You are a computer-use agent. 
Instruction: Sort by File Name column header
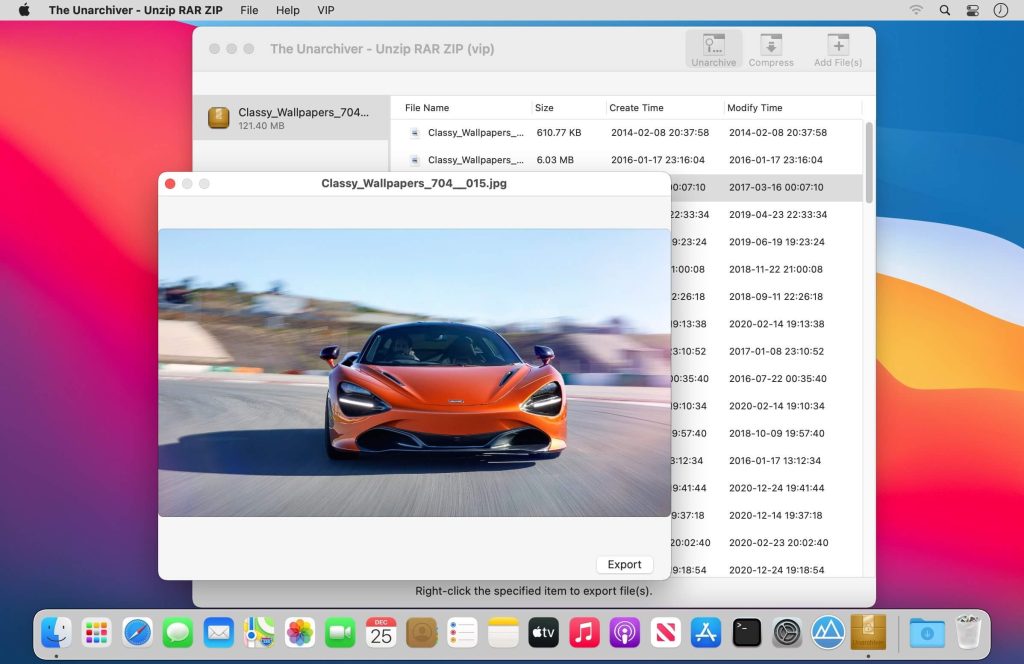pos(427,108)
